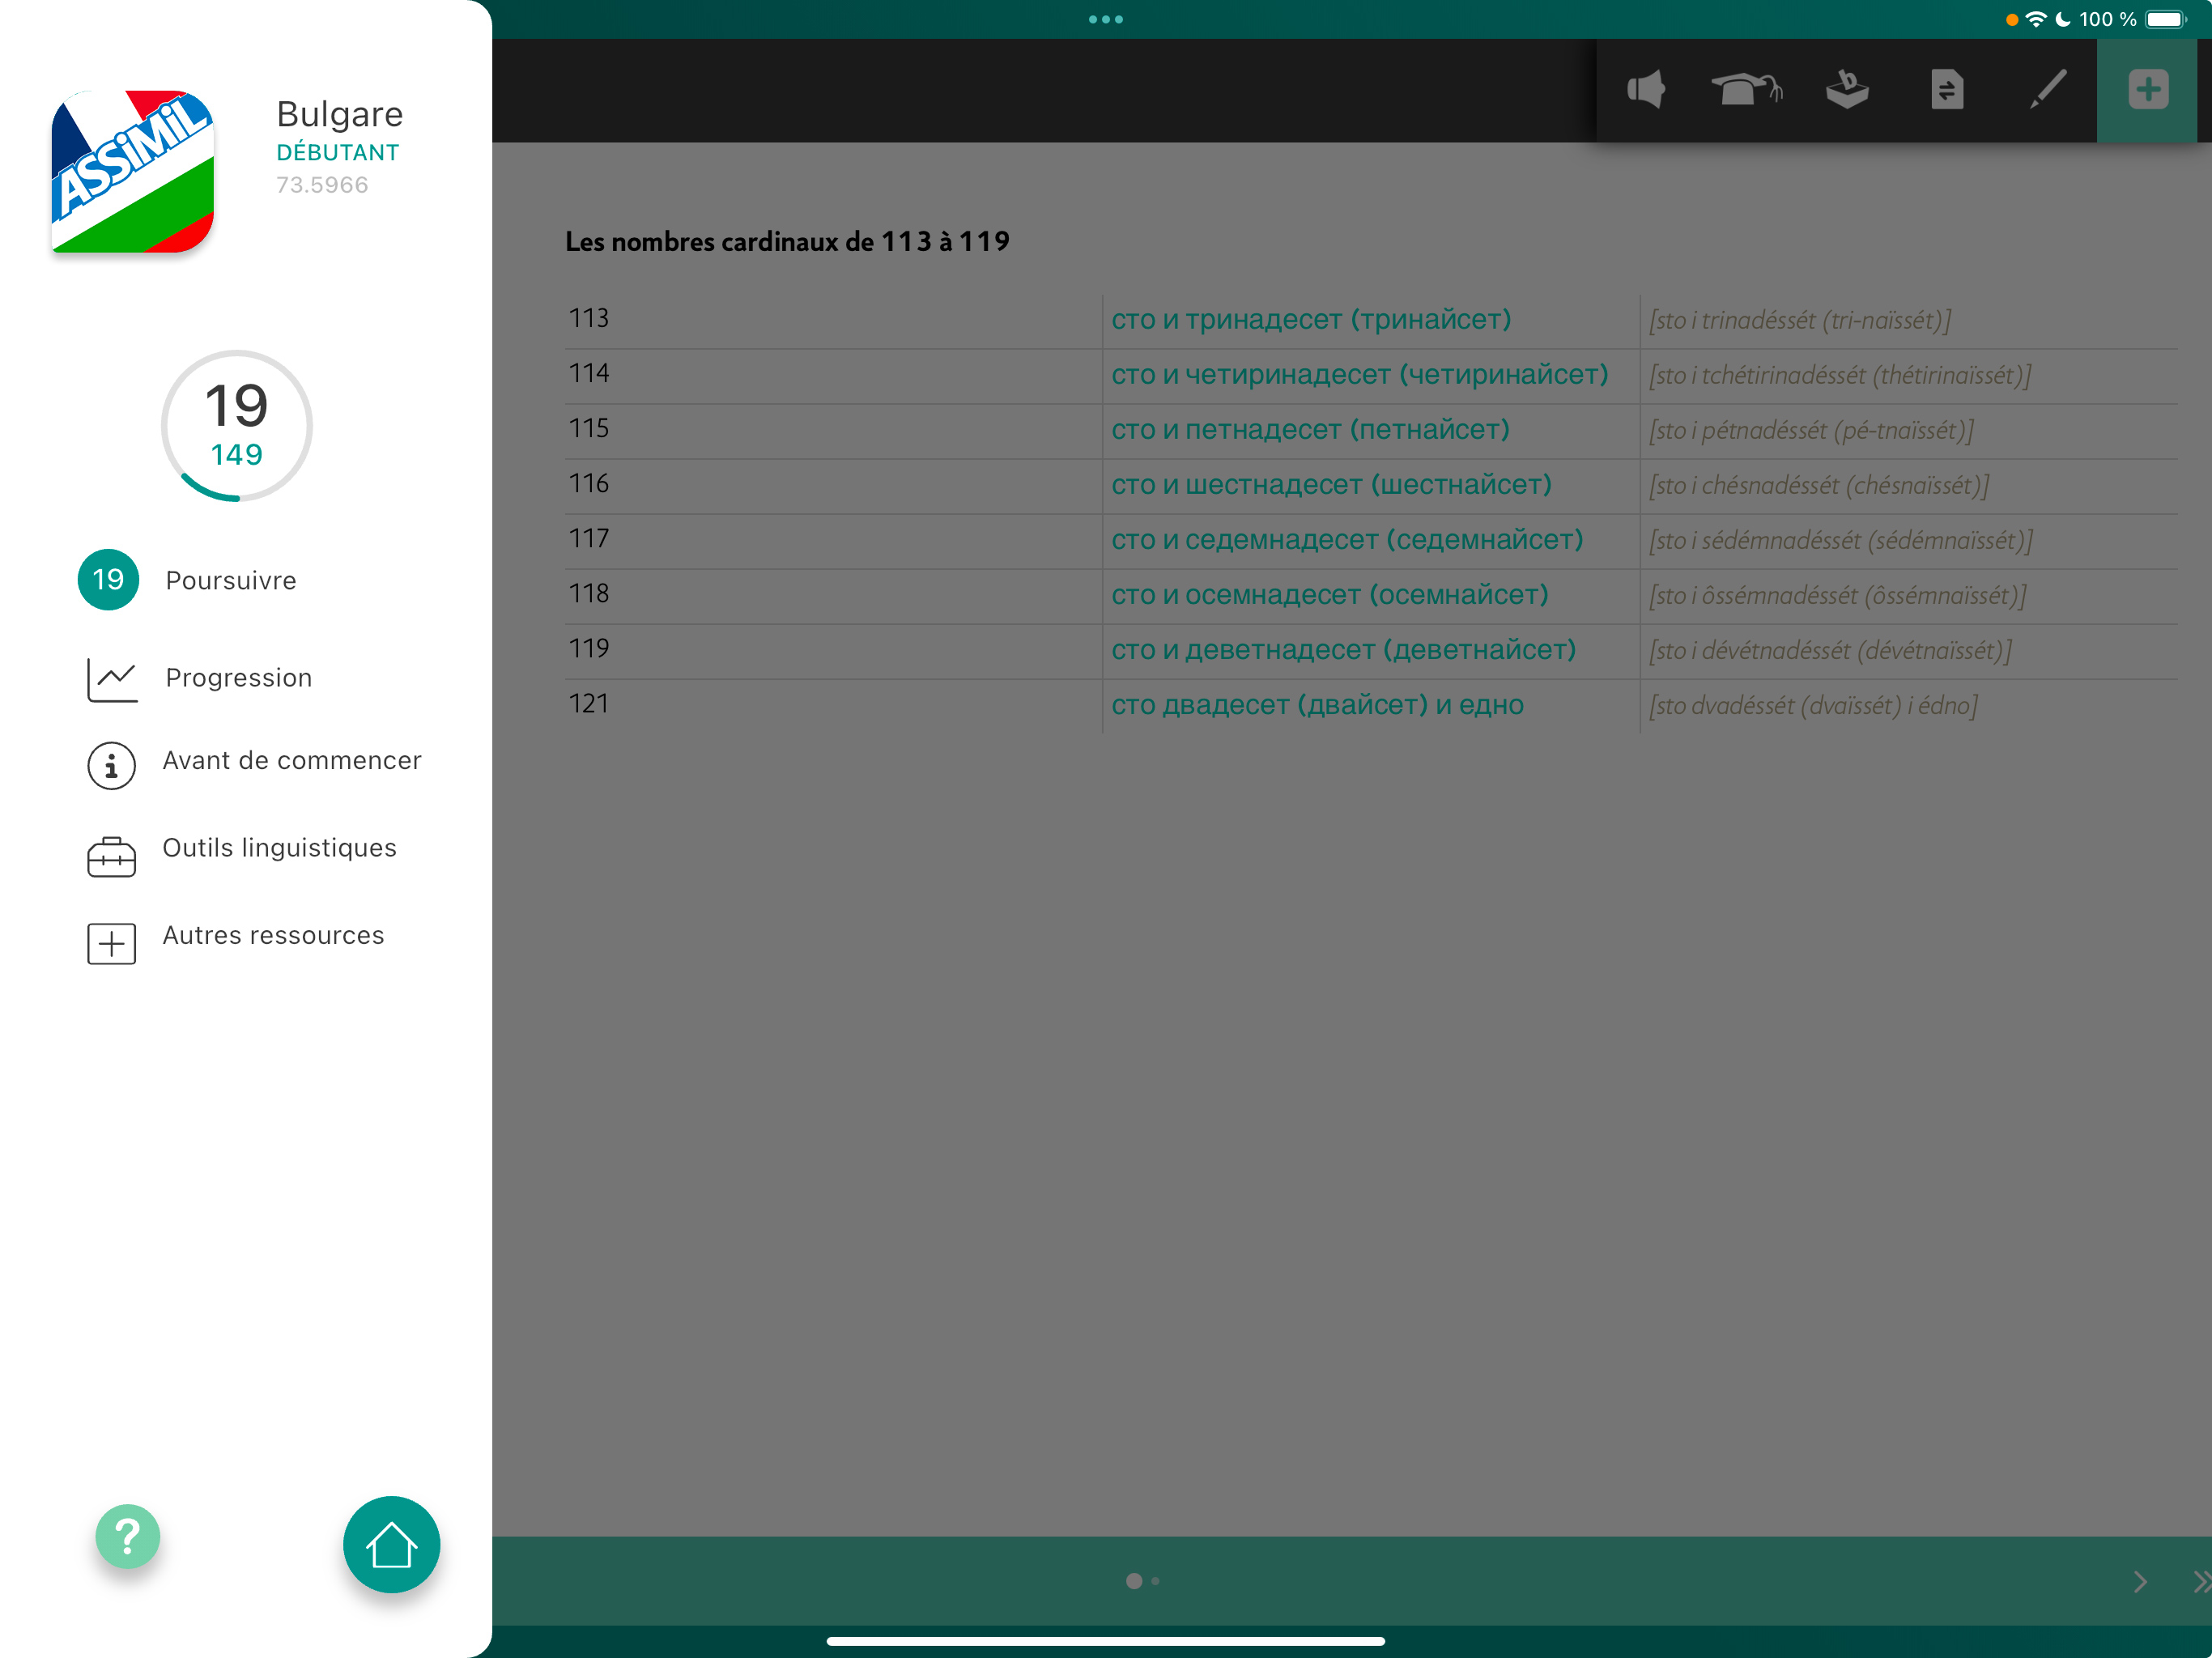This screenshot has width=2212, height=1658.
Task: Tap the second smaller page indicator dot
Action: click(1156, 1581)
